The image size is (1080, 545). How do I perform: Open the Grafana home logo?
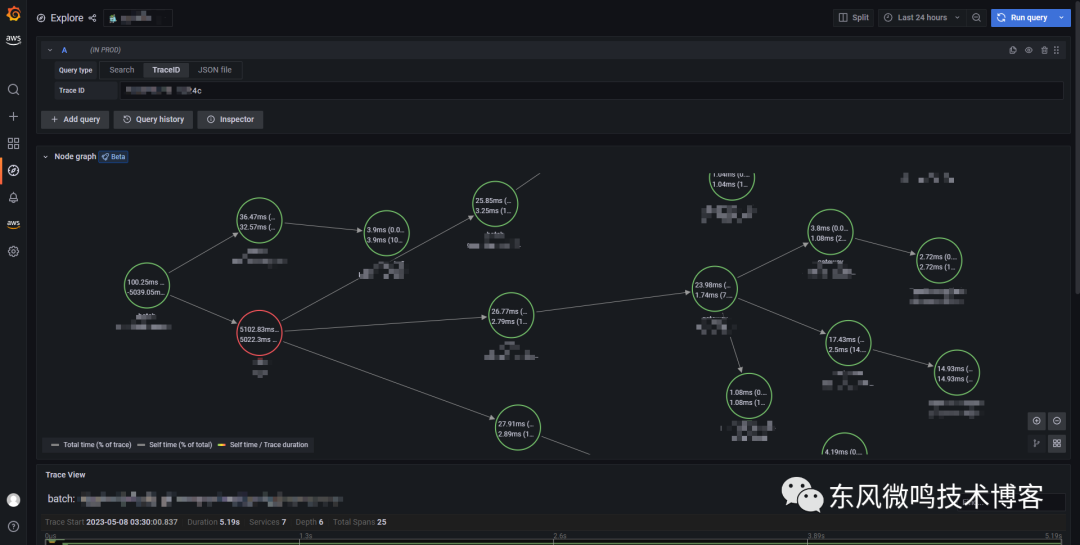[13, 13]
